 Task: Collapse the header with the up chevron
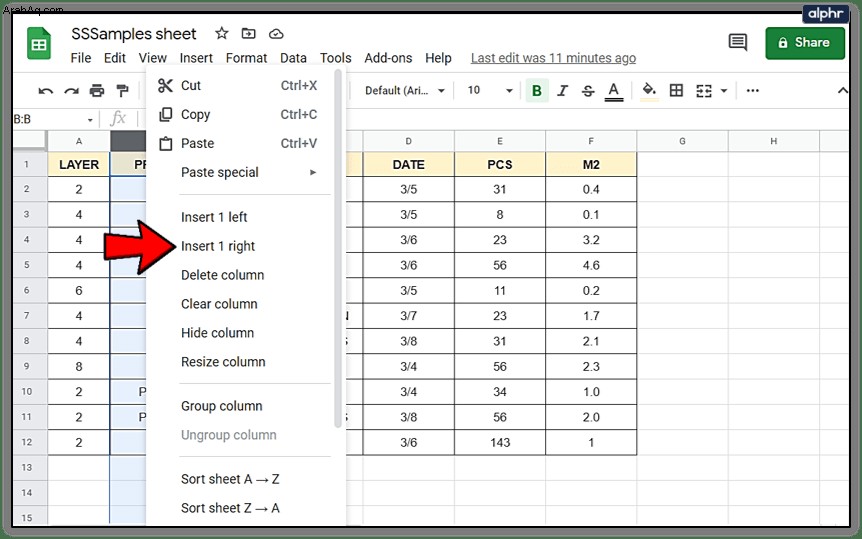[x=842, y=91]
